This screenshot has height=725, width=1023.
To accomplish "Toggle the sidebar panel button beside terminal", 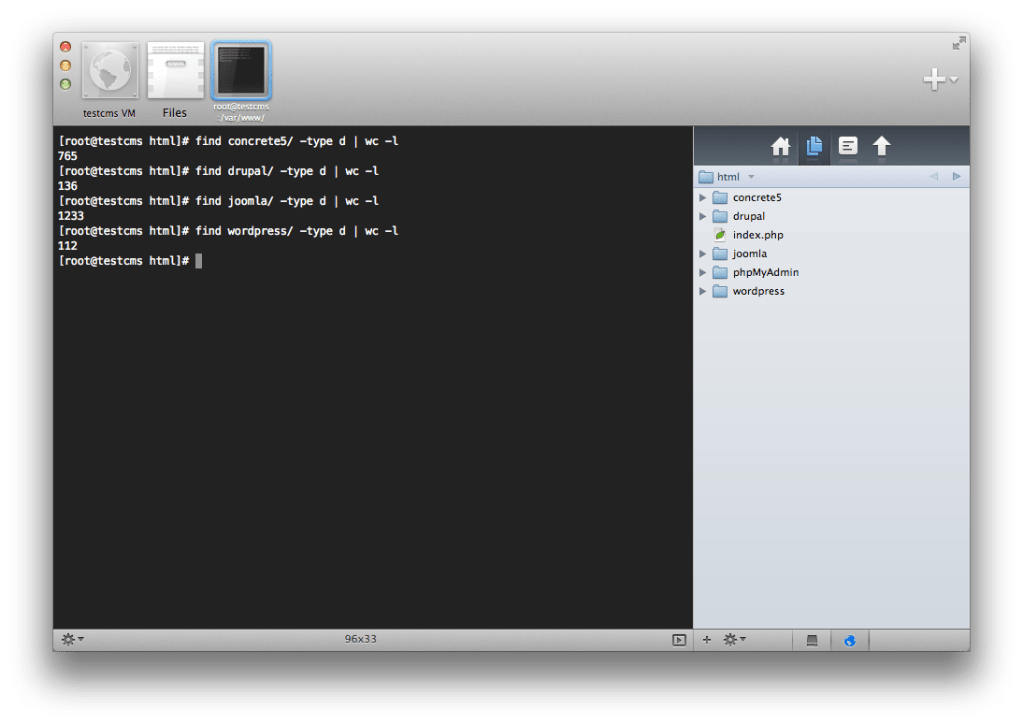I will pyautogui.click(x=679, y=640).
